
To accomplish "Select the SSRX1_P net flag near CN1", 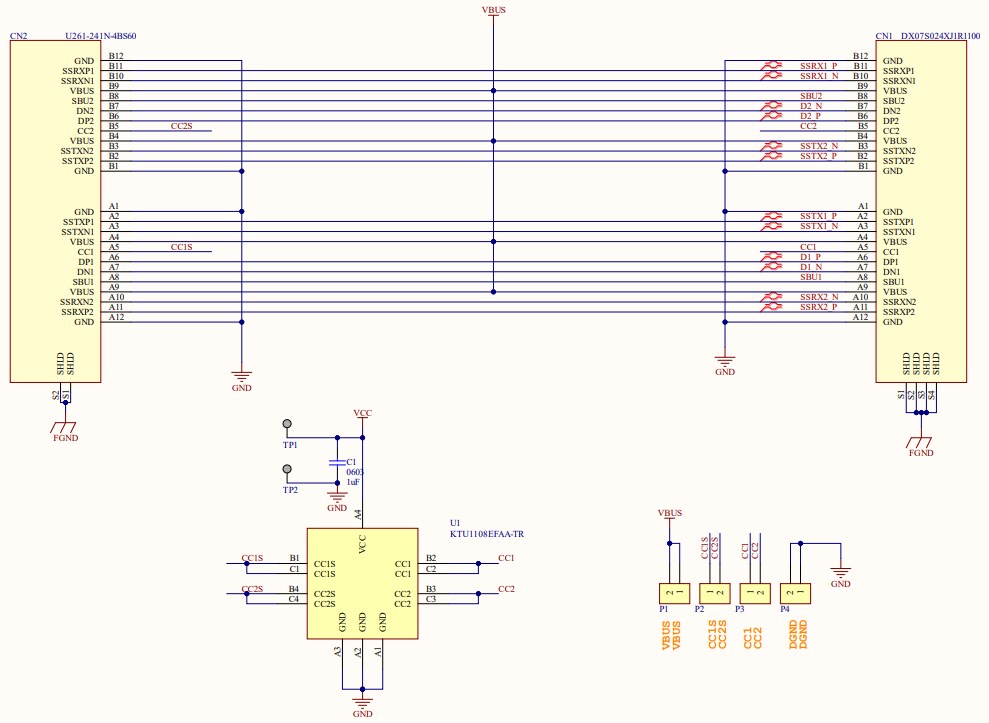I will pos(816,64).
